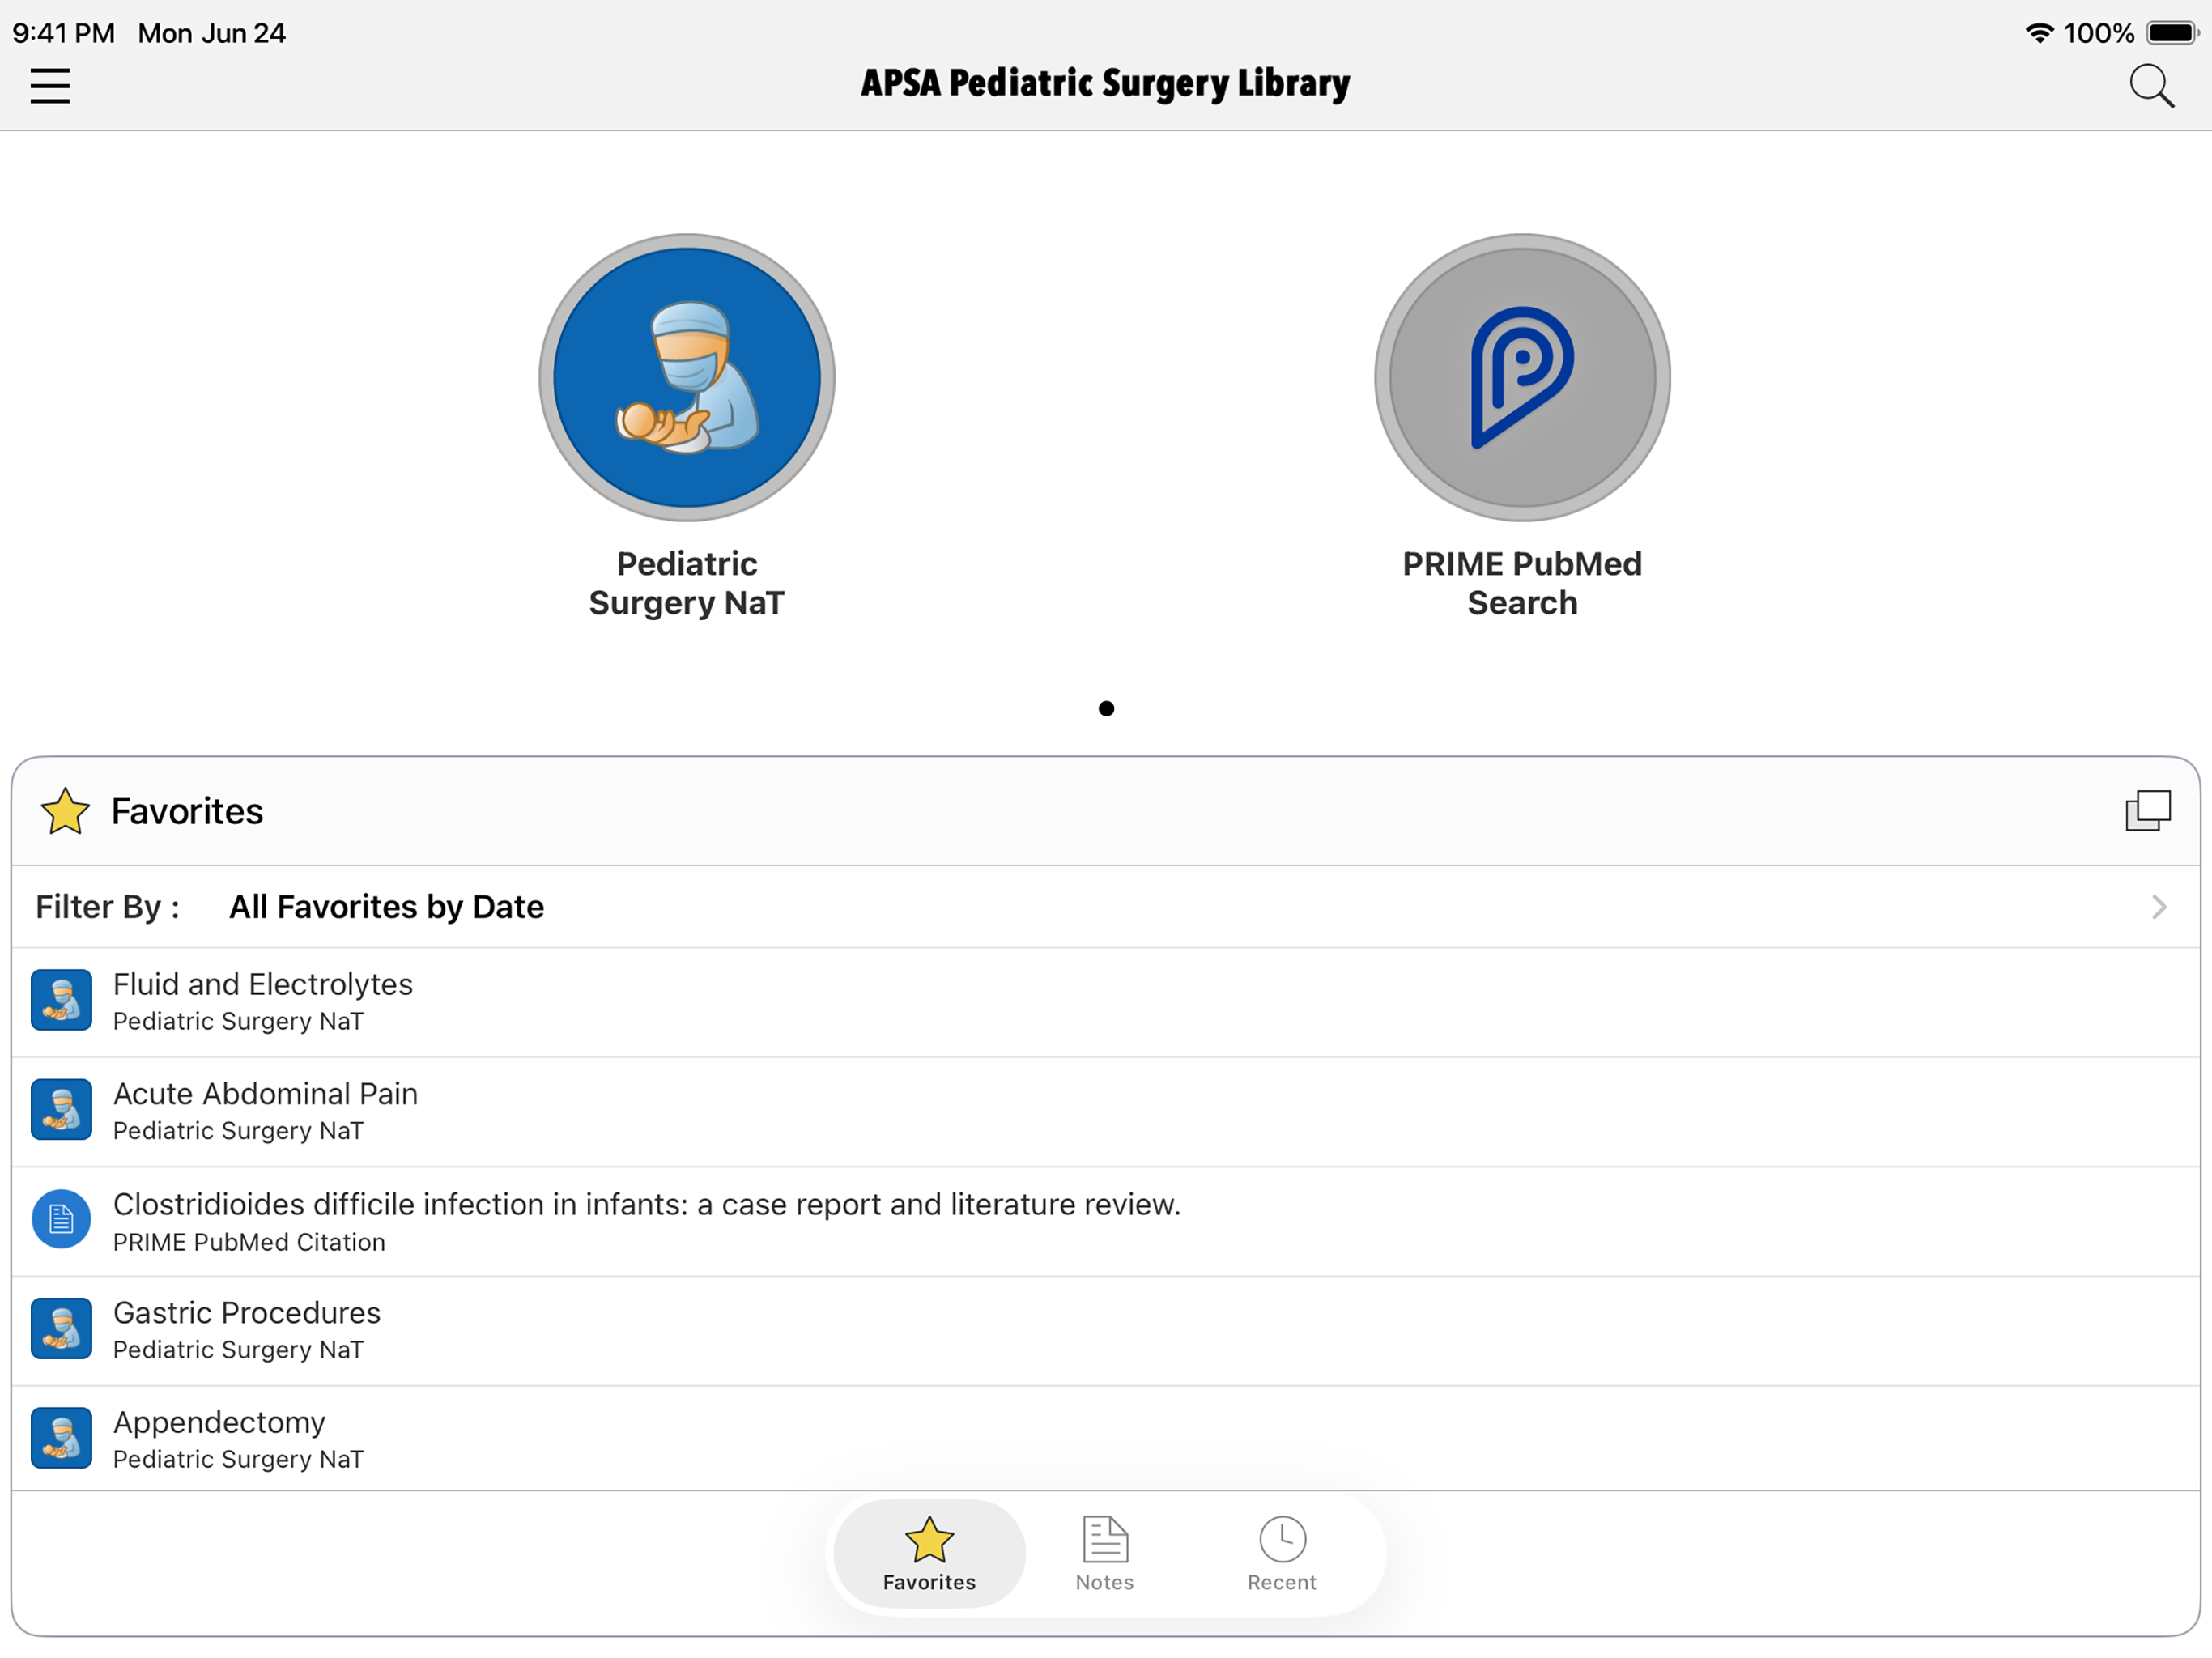This screenshot has height=1658, width=2212.
Task: Select All Favorites by Date filter
Action: tap(387, 907)
